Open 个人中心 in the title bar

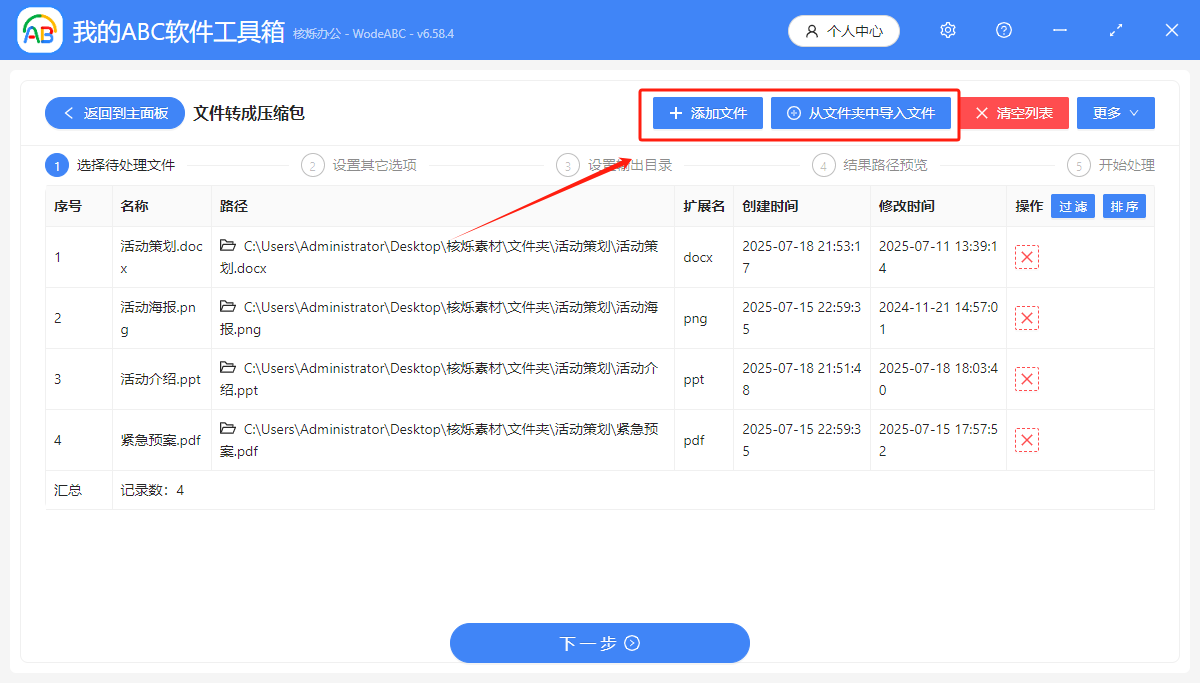843,30
